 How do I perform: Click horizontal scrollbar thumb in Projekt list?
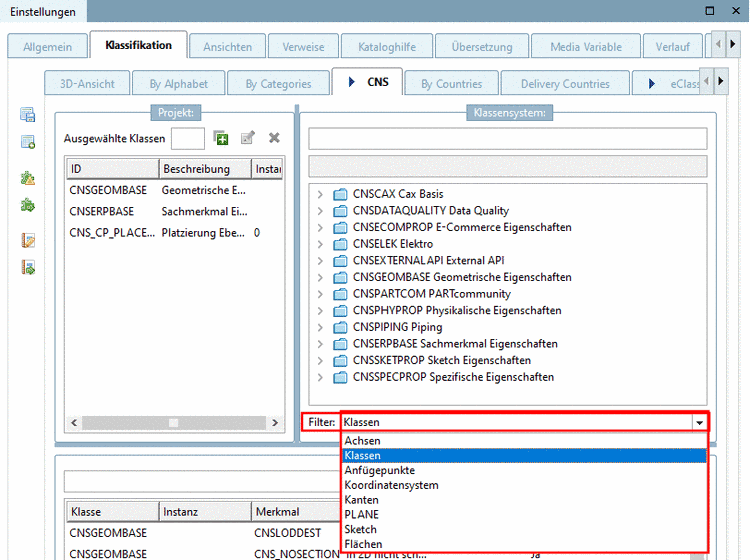coord(173,423)
